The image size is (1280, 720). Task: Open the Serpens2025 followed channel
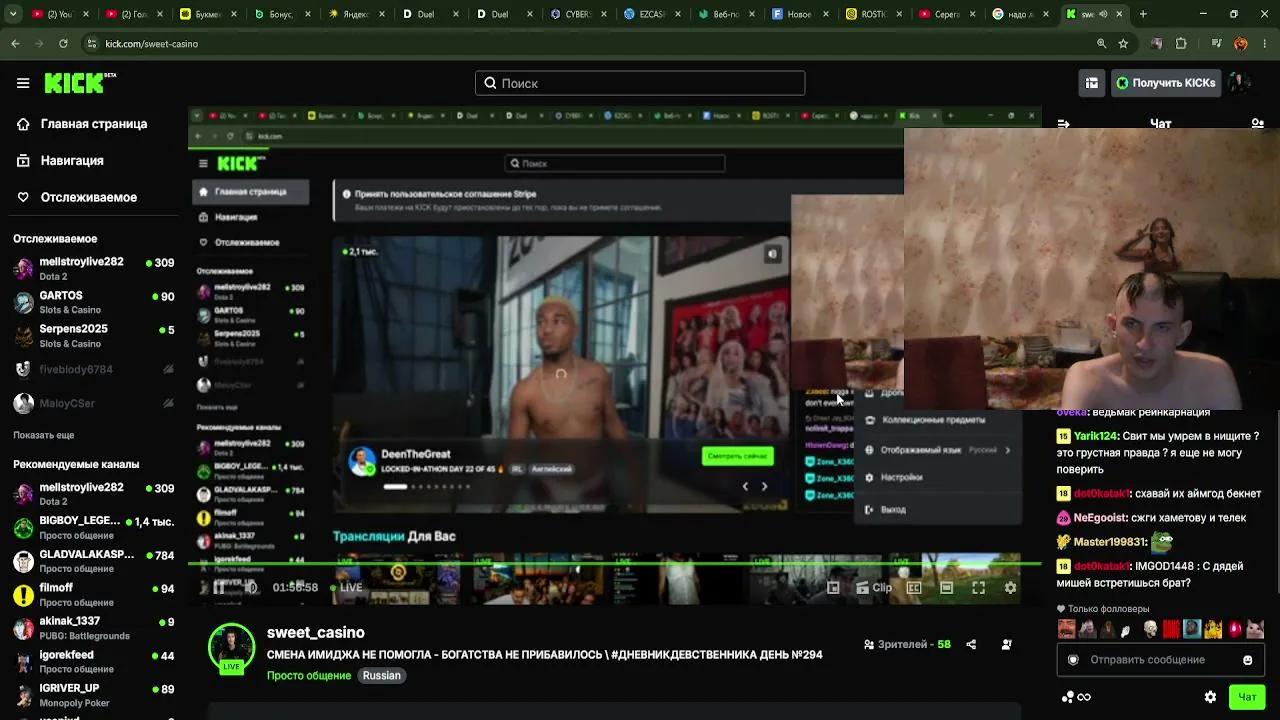(x=94, y=336)
